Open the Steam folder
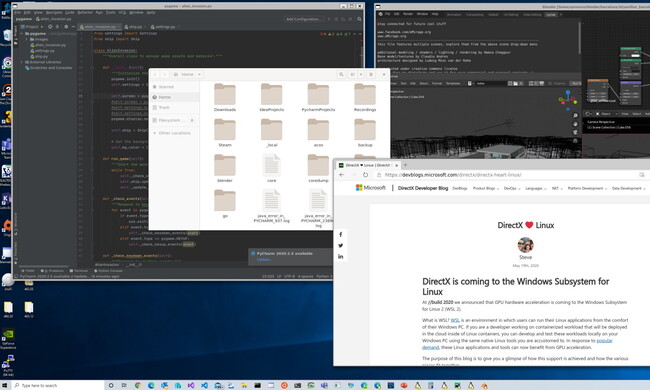650x390 pixels. pos(225,133)
